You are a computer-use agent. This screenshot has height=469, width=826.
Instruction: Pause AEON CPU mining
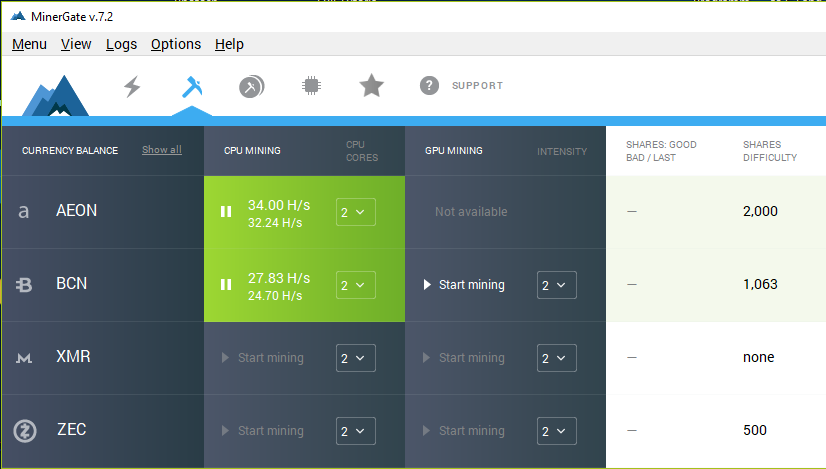226,212
